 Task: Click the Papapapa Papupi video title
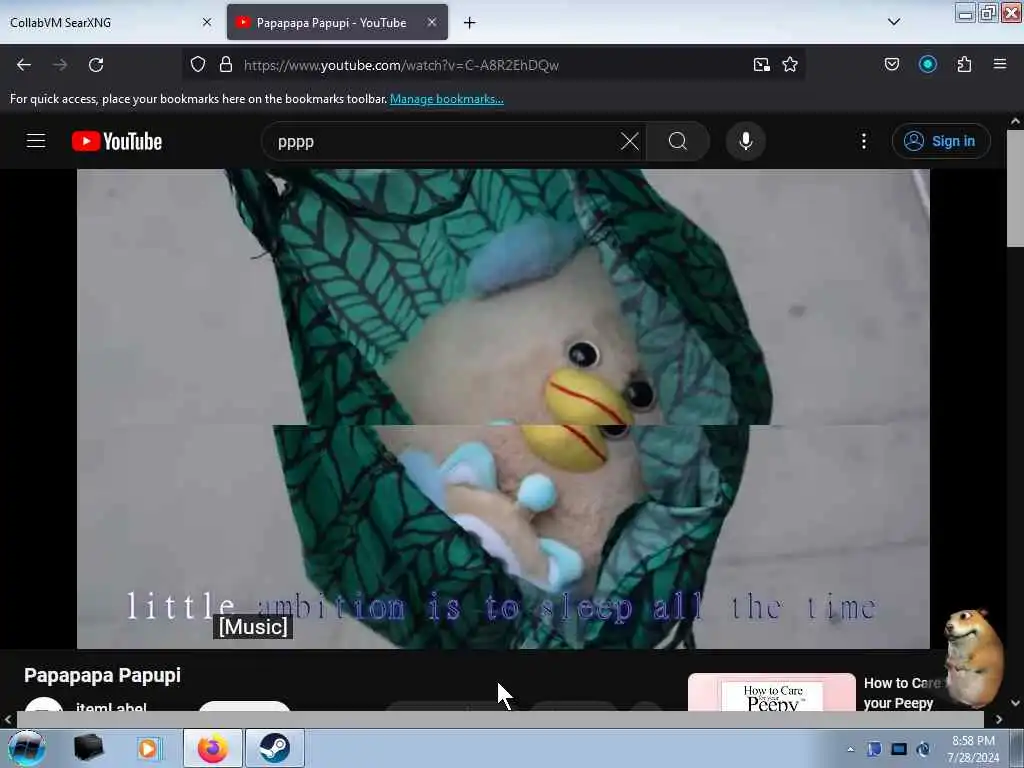click(x=103, y=675)
